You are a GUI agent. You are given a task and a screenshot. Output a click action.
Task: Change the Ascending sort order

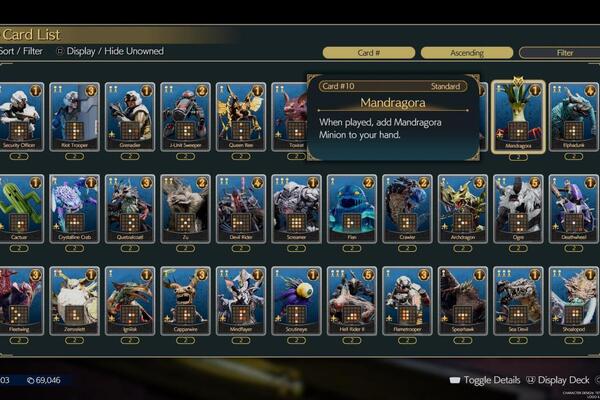pyautogui.click(x=467, y=53)
